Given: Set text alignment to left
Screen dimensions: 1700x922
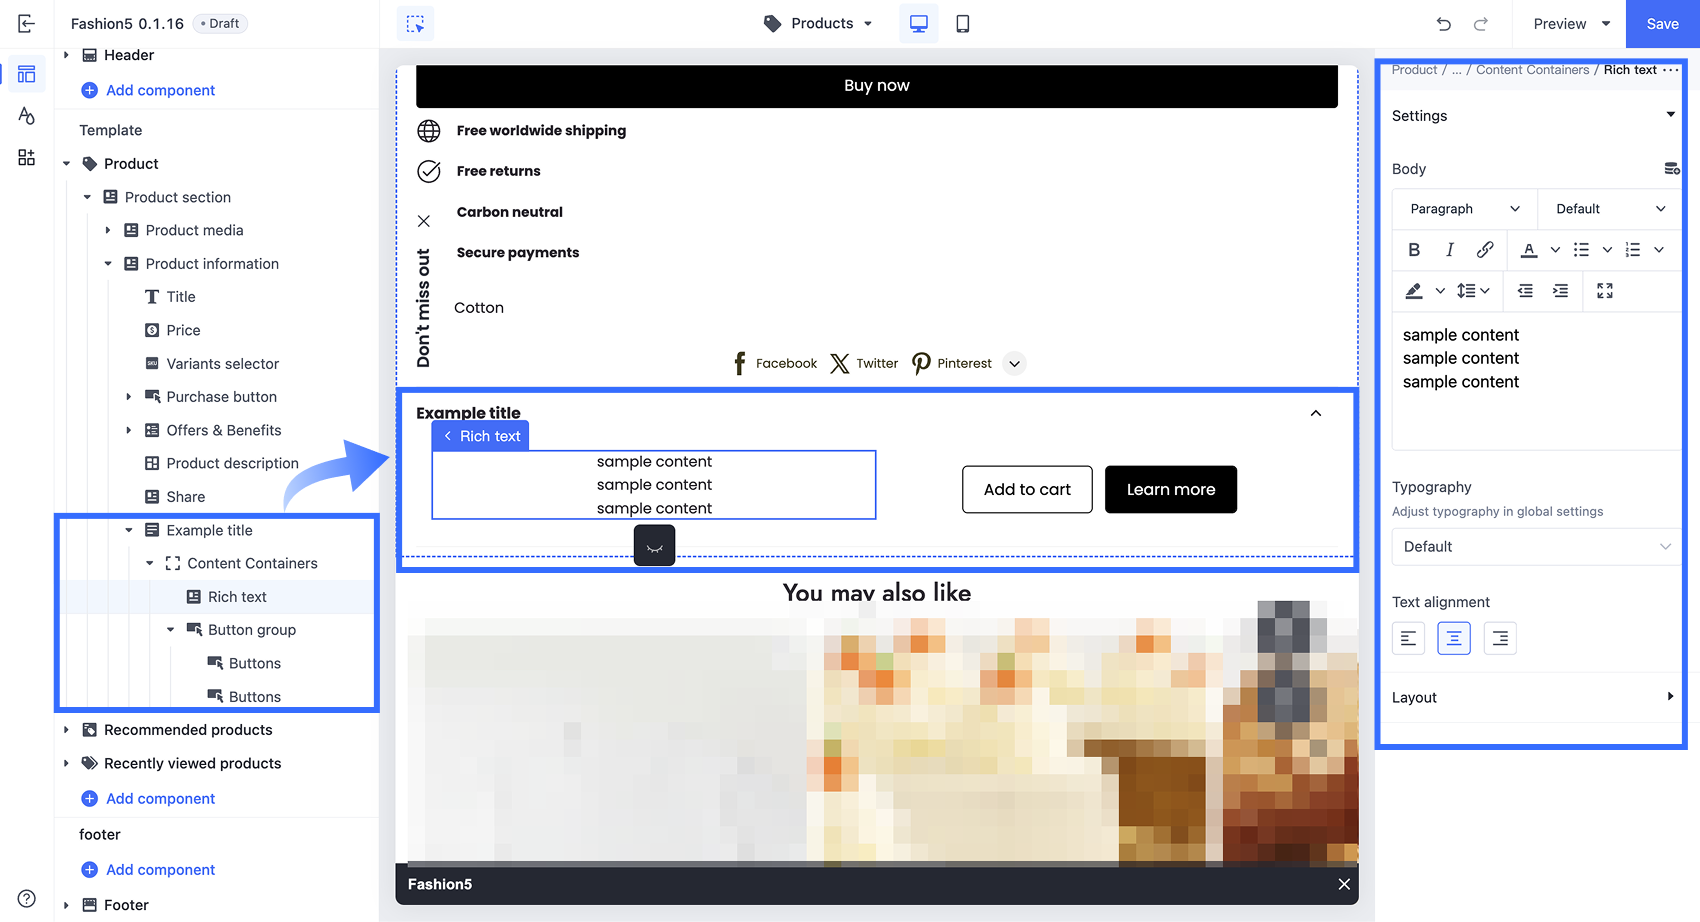Looking at the screenshot, I should (x=1408, y=638).
